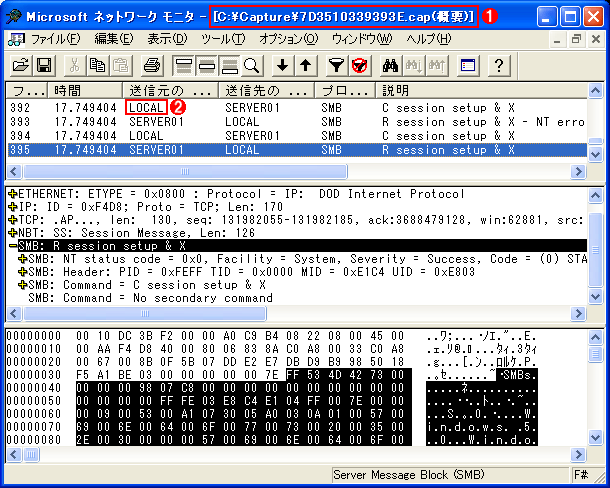The height and width of the screenshot is (488, 610).
Task: Click the Print toolbar icon
Action: [x=151, y=65]
